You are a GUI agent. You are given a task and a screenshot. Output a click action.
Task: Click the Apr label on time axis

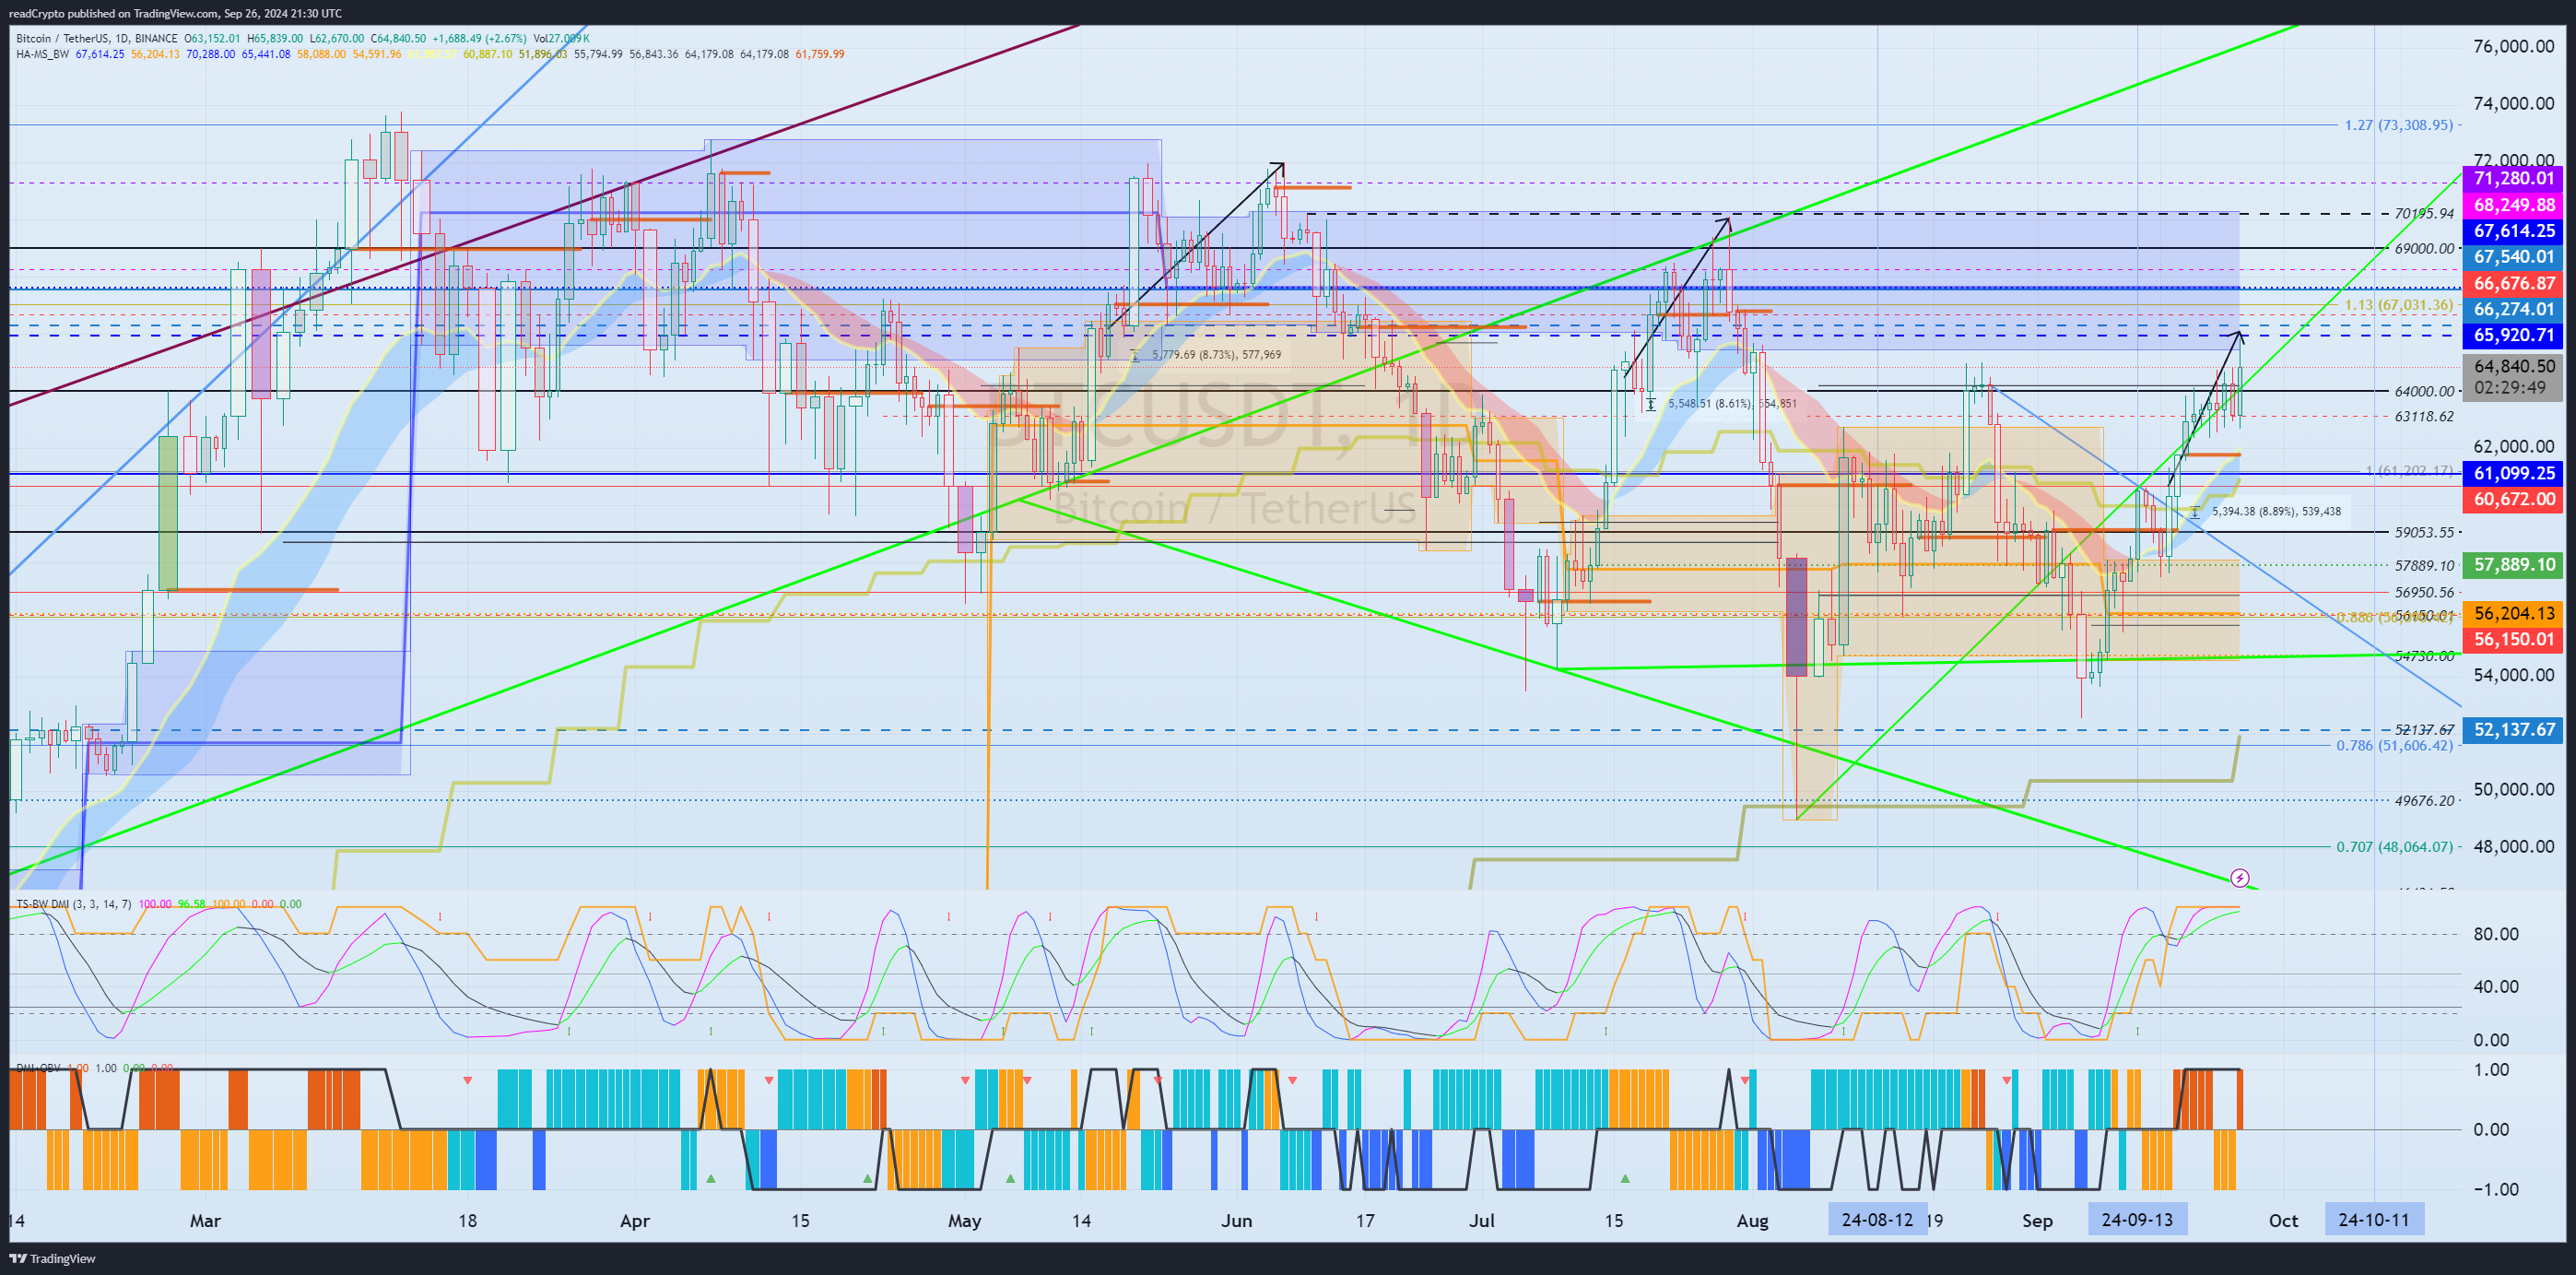coord(635,1221)
